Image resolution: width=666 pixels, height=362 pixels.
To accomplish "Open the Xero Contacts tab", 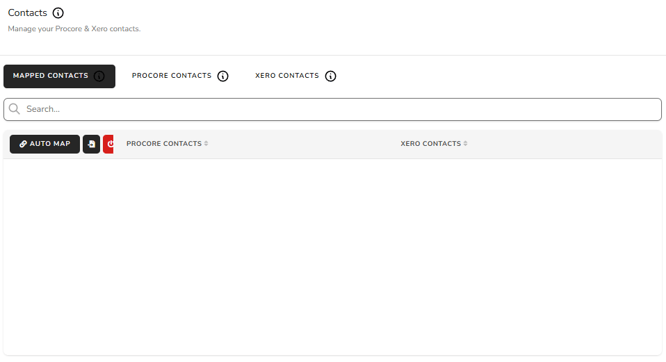I will click(x=287, y=76).
